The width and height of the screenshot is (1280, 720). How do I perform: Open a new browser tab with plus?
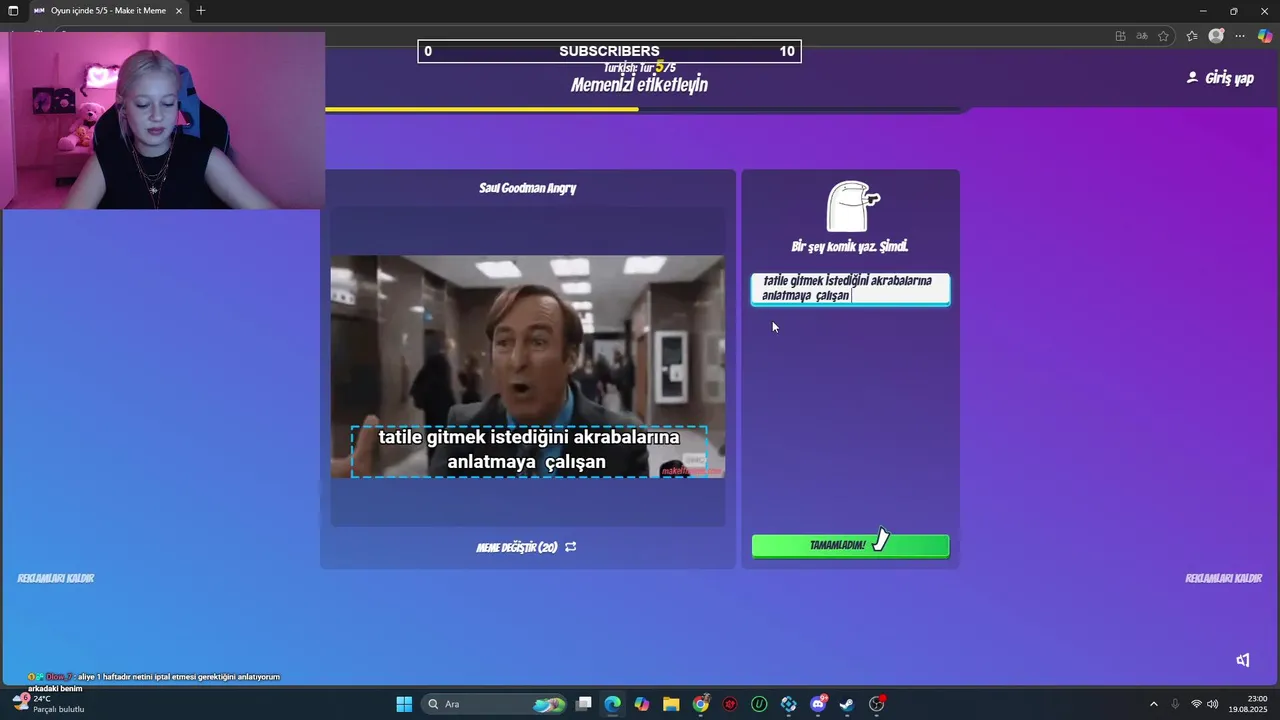point(201,11)
